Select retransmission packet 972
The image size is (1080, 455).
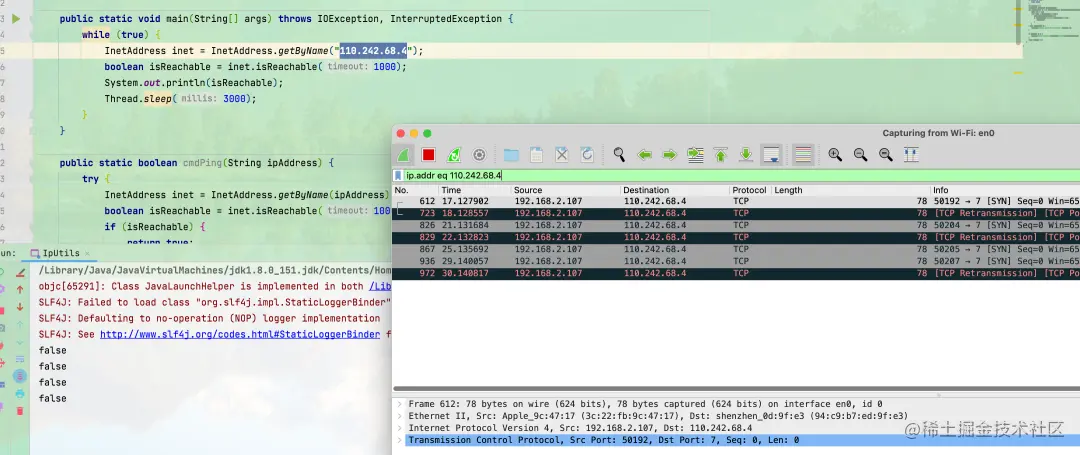[x=736, y=273]
